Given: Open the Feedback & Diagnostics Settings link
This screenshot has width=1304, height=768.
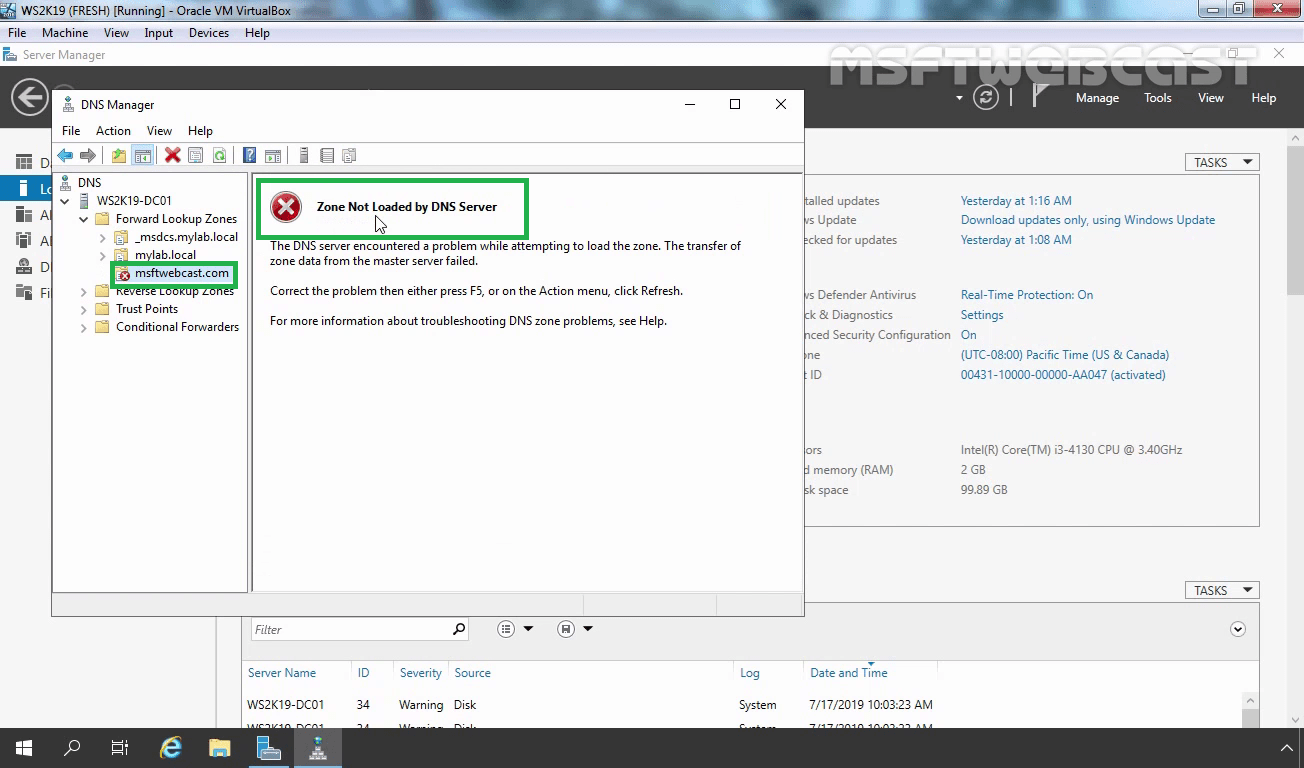Looking at the screenshot, I should [x=982, y=315].
